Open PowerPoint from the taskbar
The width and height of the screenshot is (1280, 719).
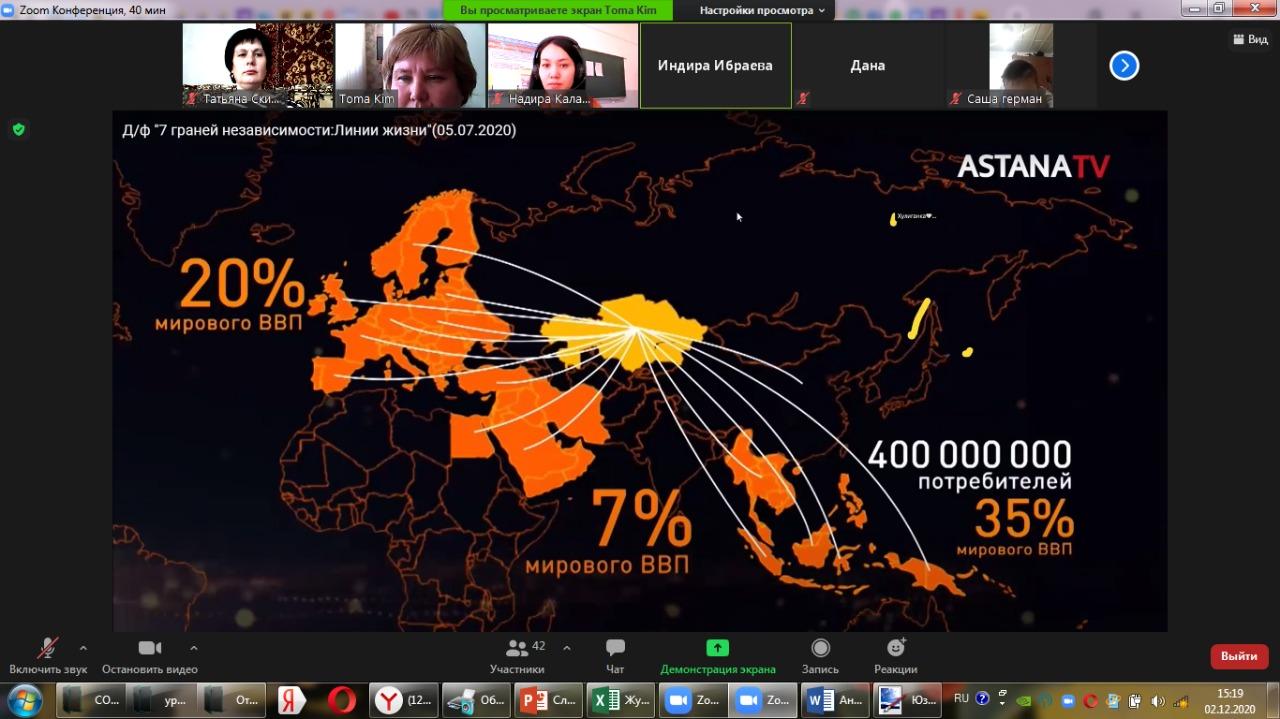point(547,700)
